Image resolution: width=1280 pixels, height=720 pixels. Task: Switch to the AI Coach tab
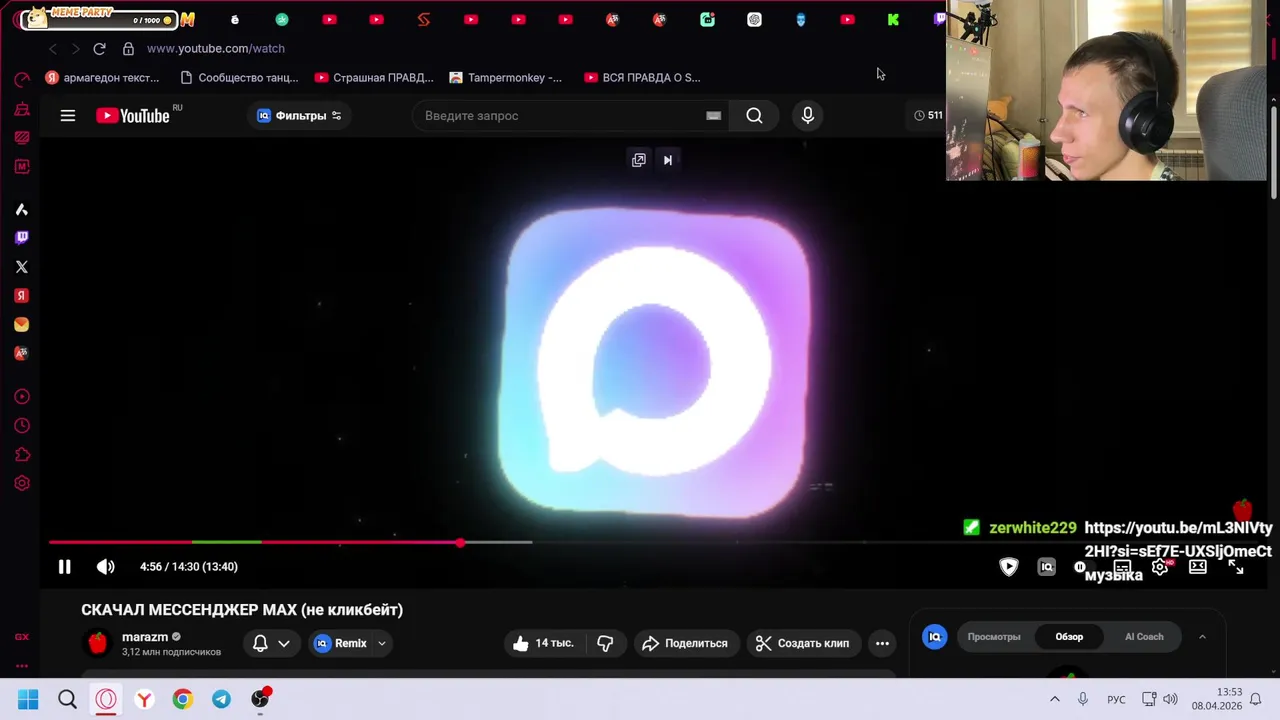(x=1144, y=637)
